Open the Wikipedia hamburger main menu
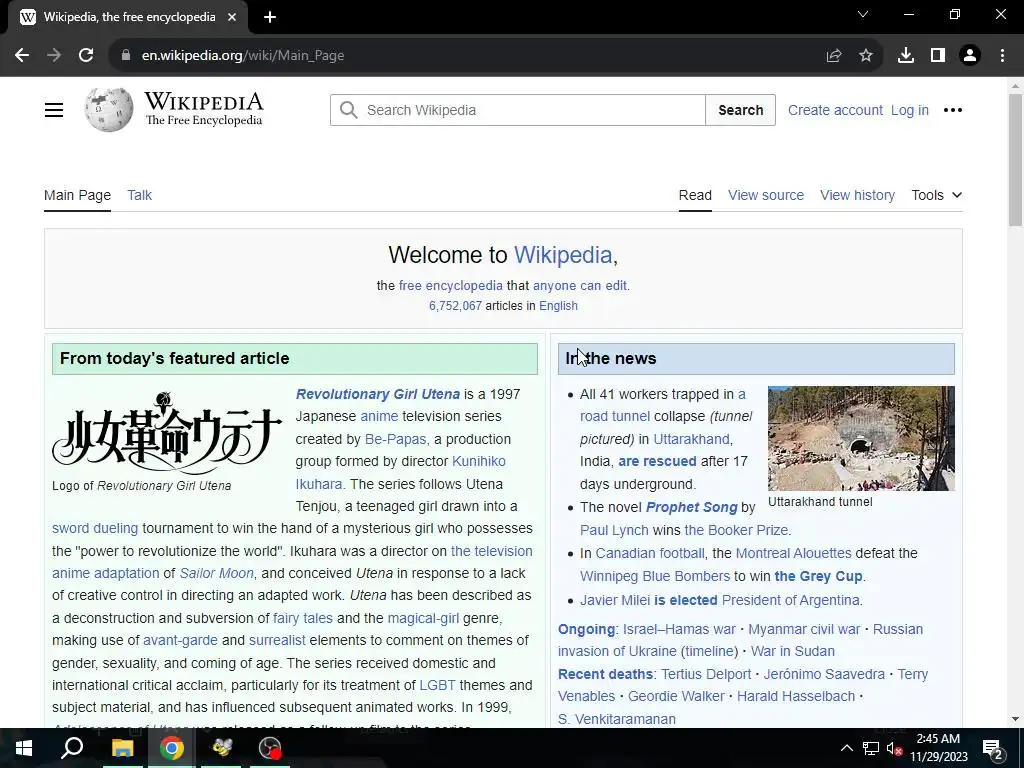 pyautogui.click(x=54, y=110)
